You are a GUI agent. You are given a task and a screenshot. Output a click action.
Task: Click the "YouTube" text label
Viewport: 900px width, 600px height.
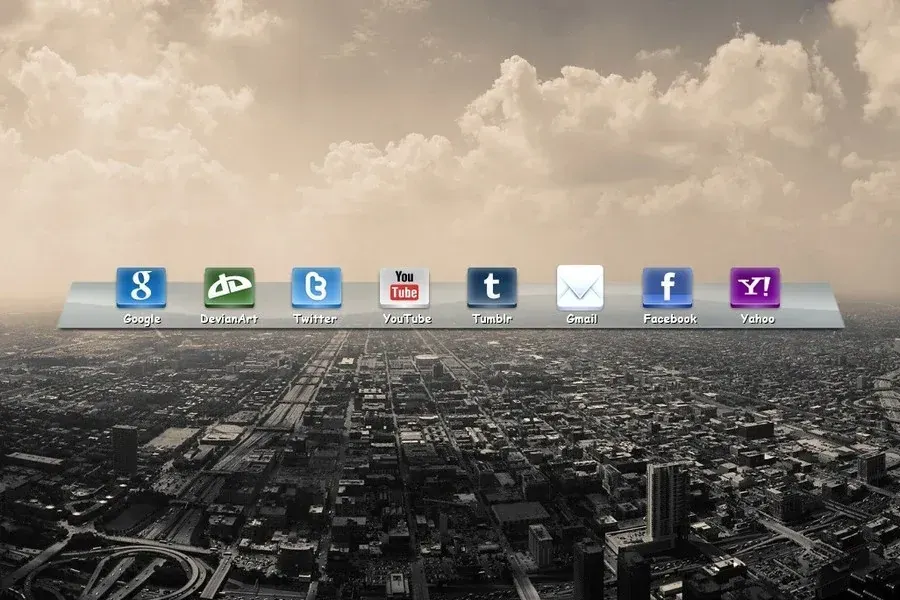click(x=407, y=319)
